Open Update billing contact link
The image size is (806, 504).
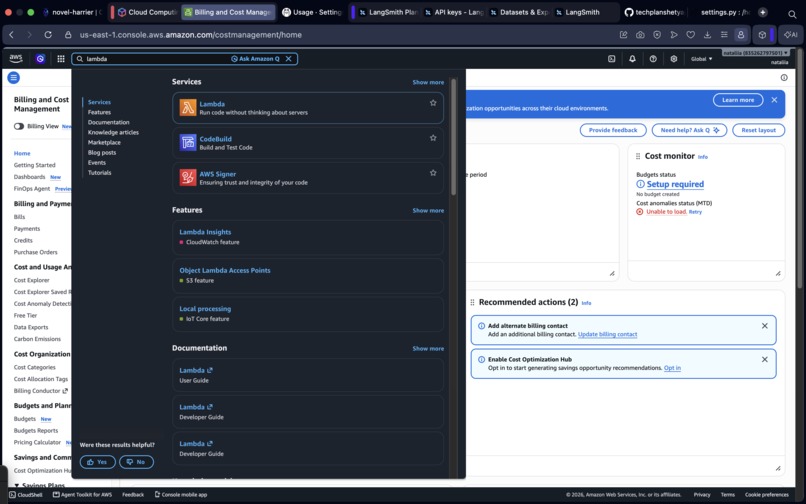tap(608, 334)
